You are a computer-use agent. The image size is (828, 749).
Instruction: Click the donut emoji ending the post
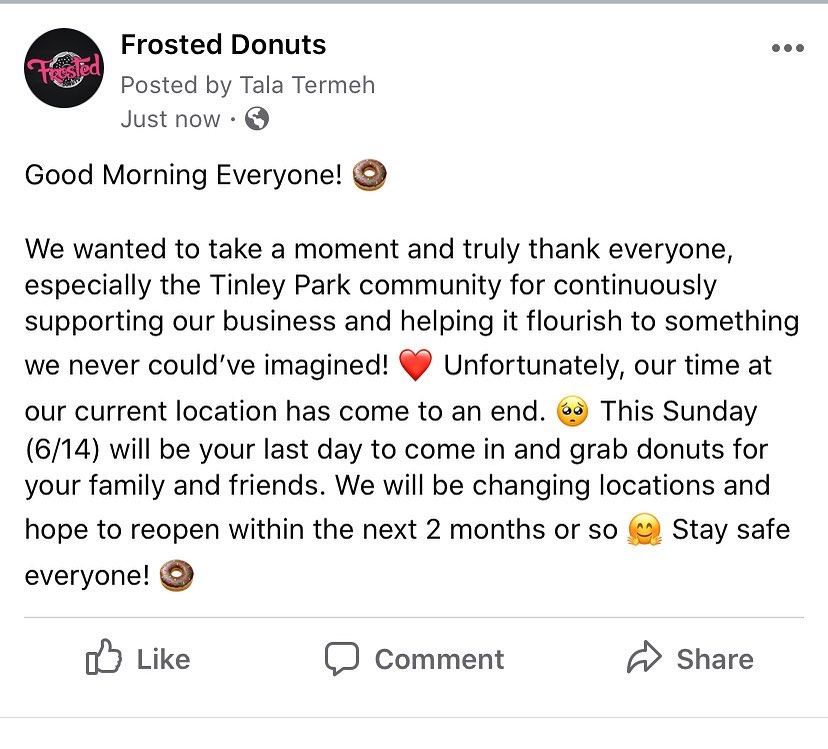[176, 575]
